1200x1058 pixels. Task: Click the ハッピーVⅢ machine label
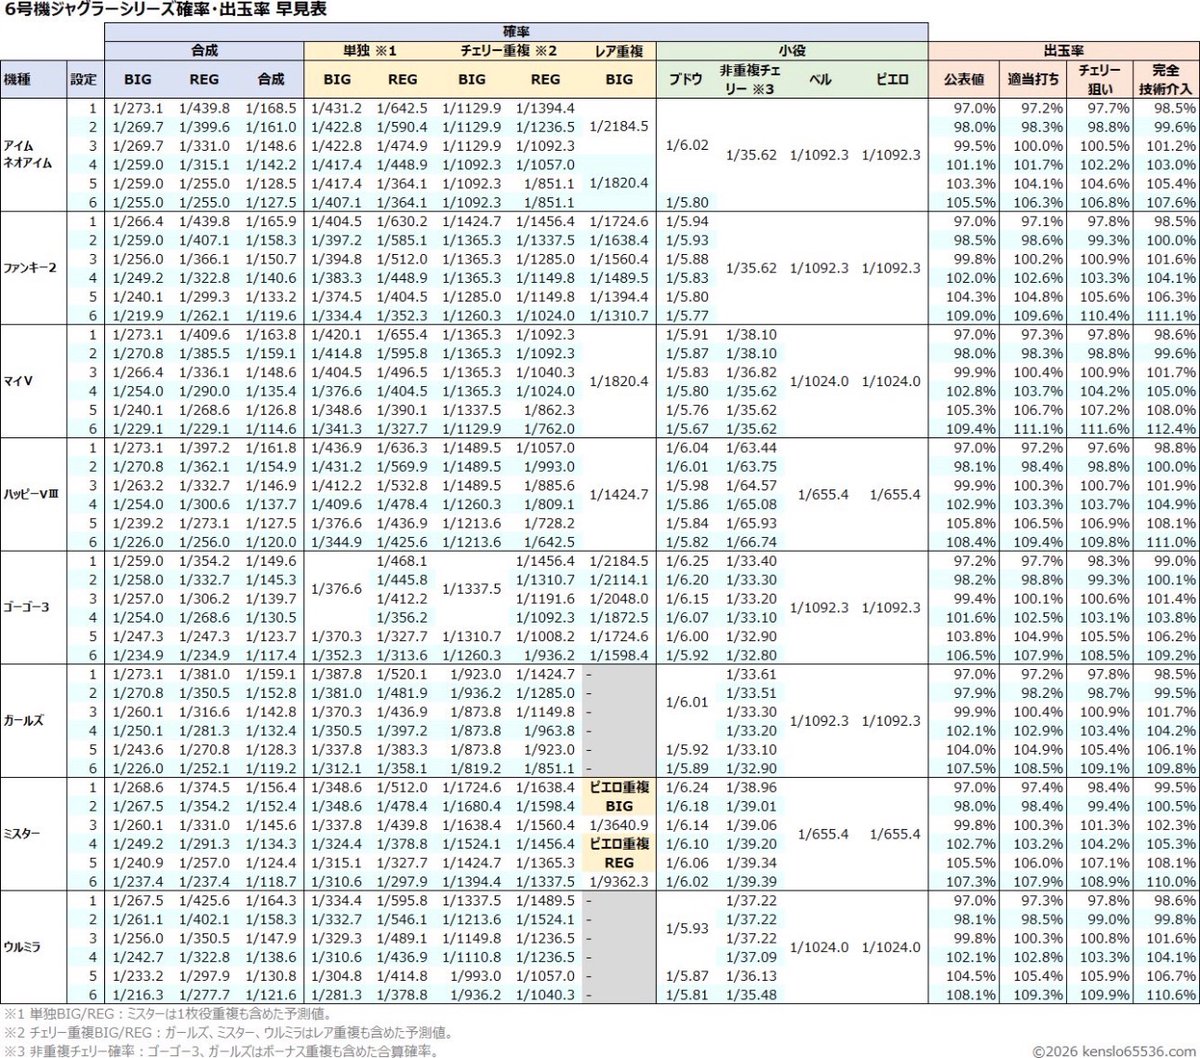click(x=31, y=494)
